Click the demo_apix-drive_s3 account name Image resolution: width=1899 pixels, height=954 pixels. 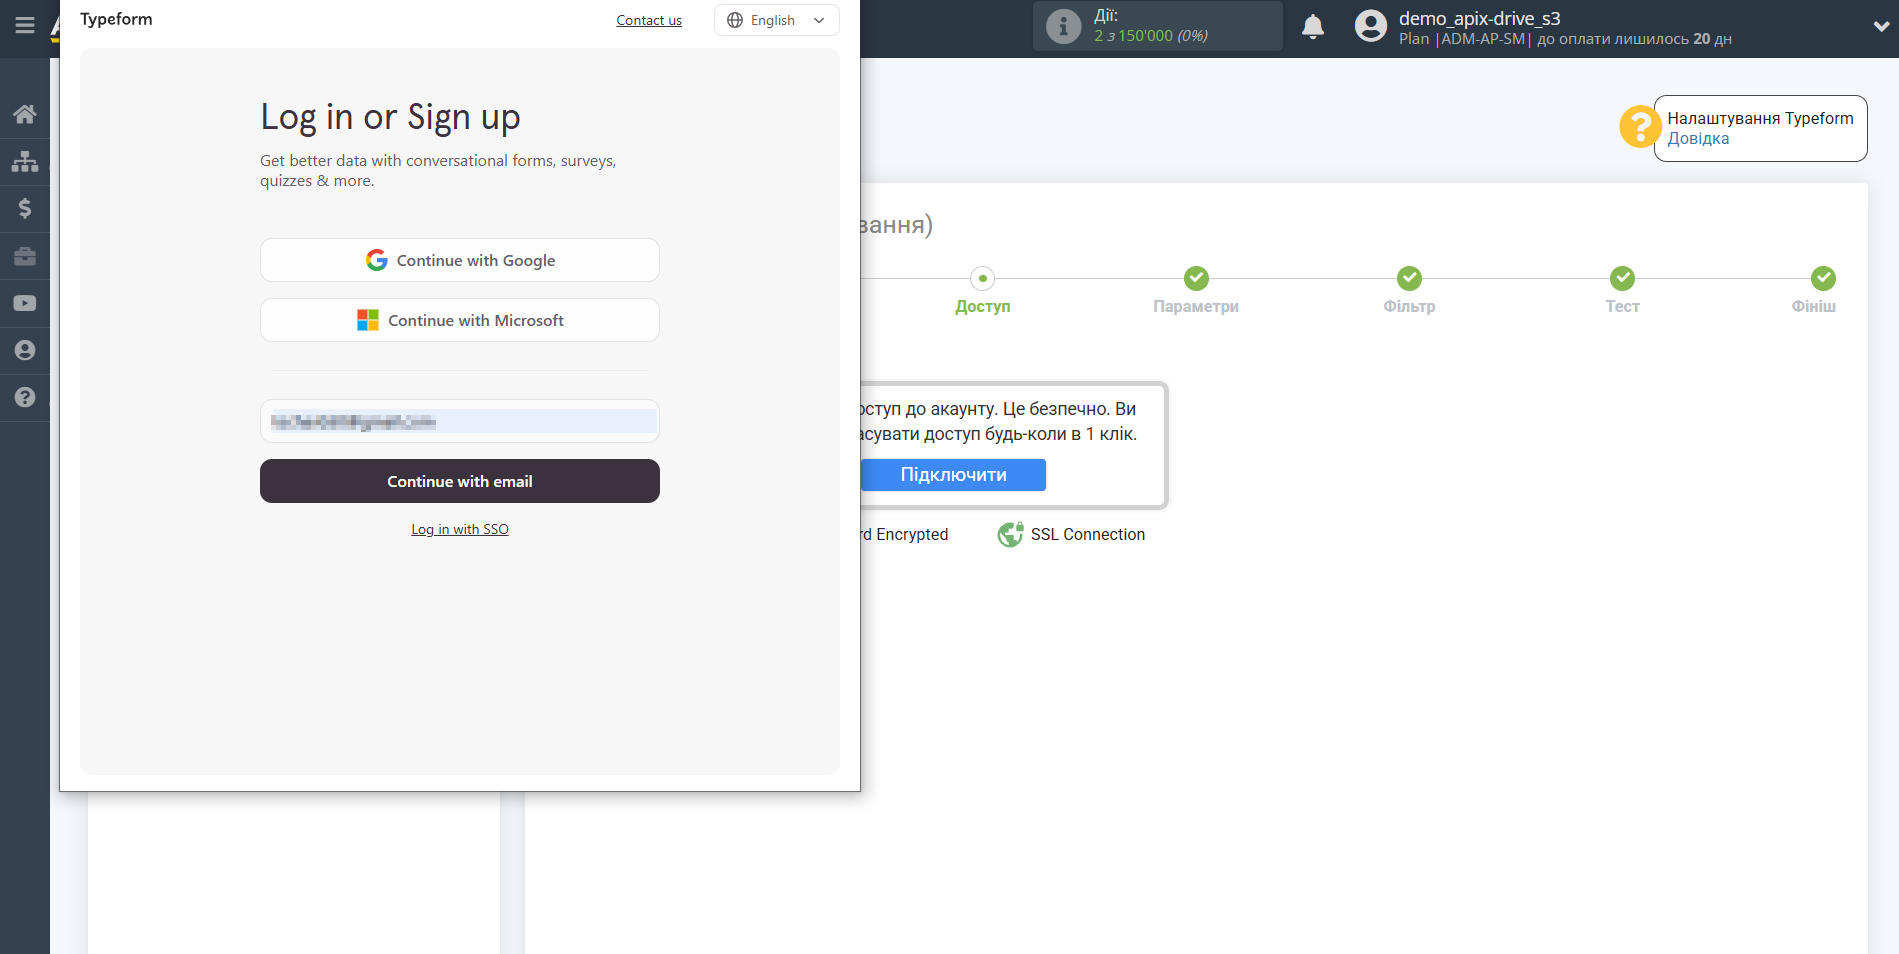[1479, 18]
